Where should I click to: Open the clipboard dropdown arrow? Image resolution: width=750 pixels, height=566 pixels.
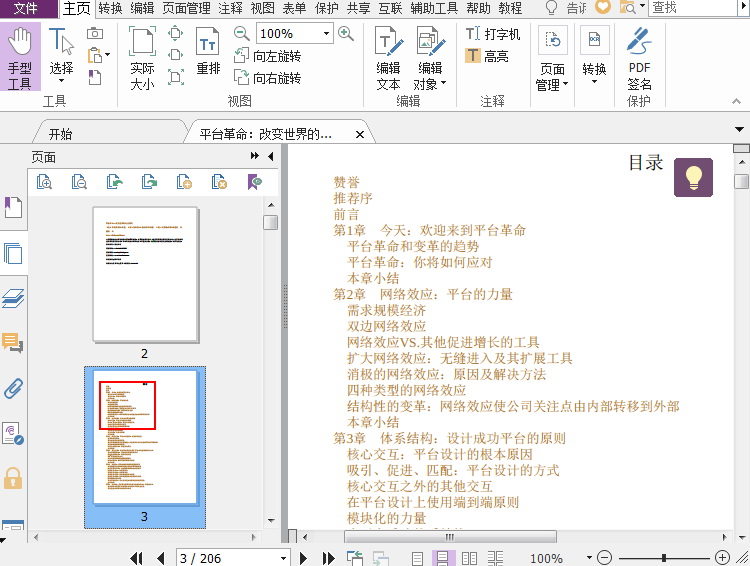click(x=108, y=55)
